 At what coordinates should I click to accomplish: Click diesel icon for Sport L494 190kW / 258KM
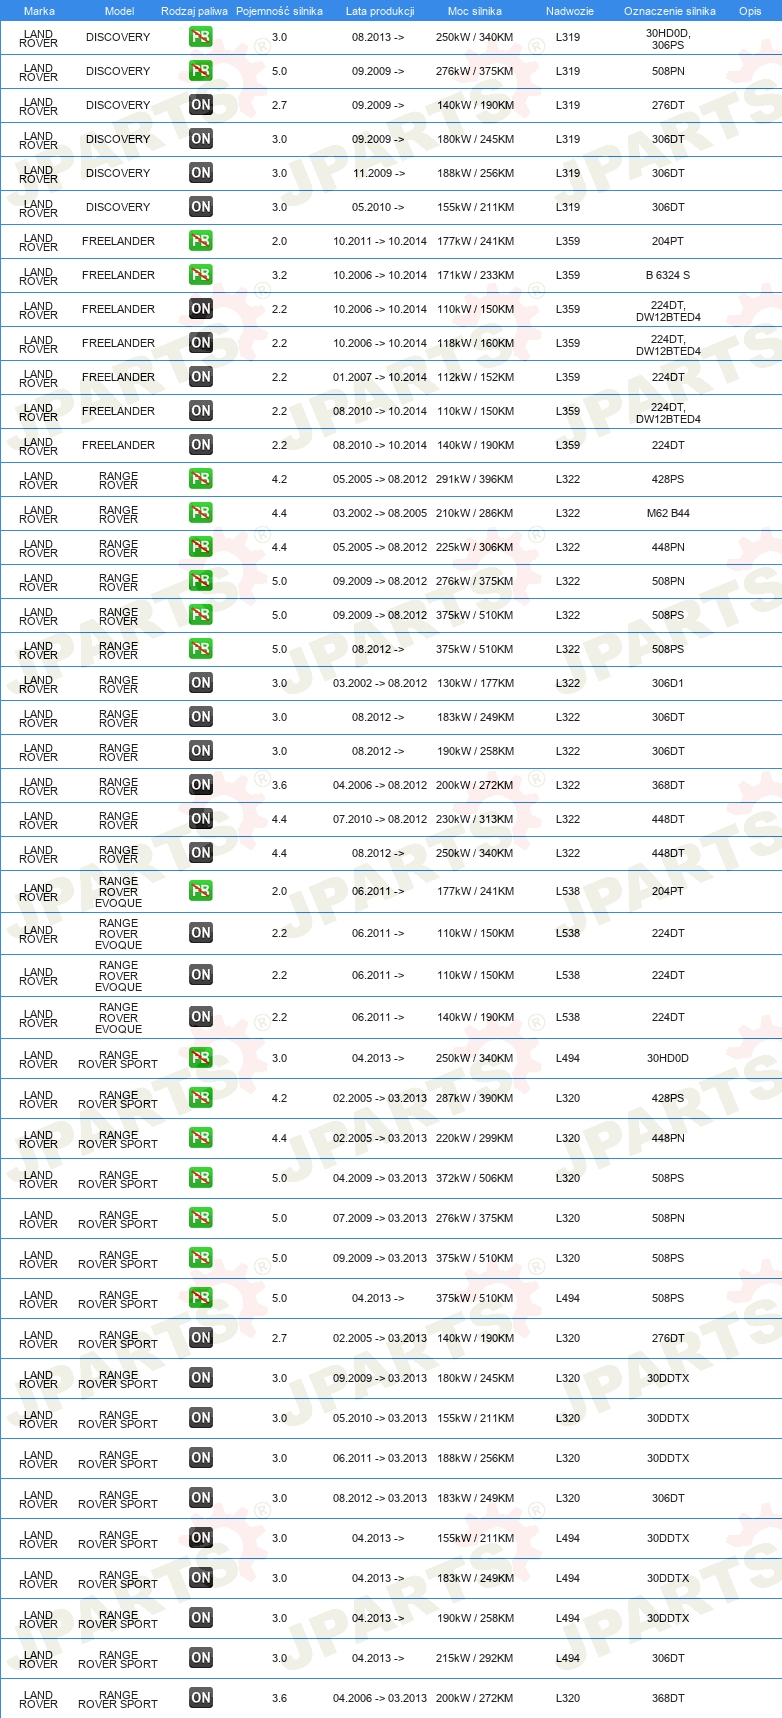(201, 1618)
